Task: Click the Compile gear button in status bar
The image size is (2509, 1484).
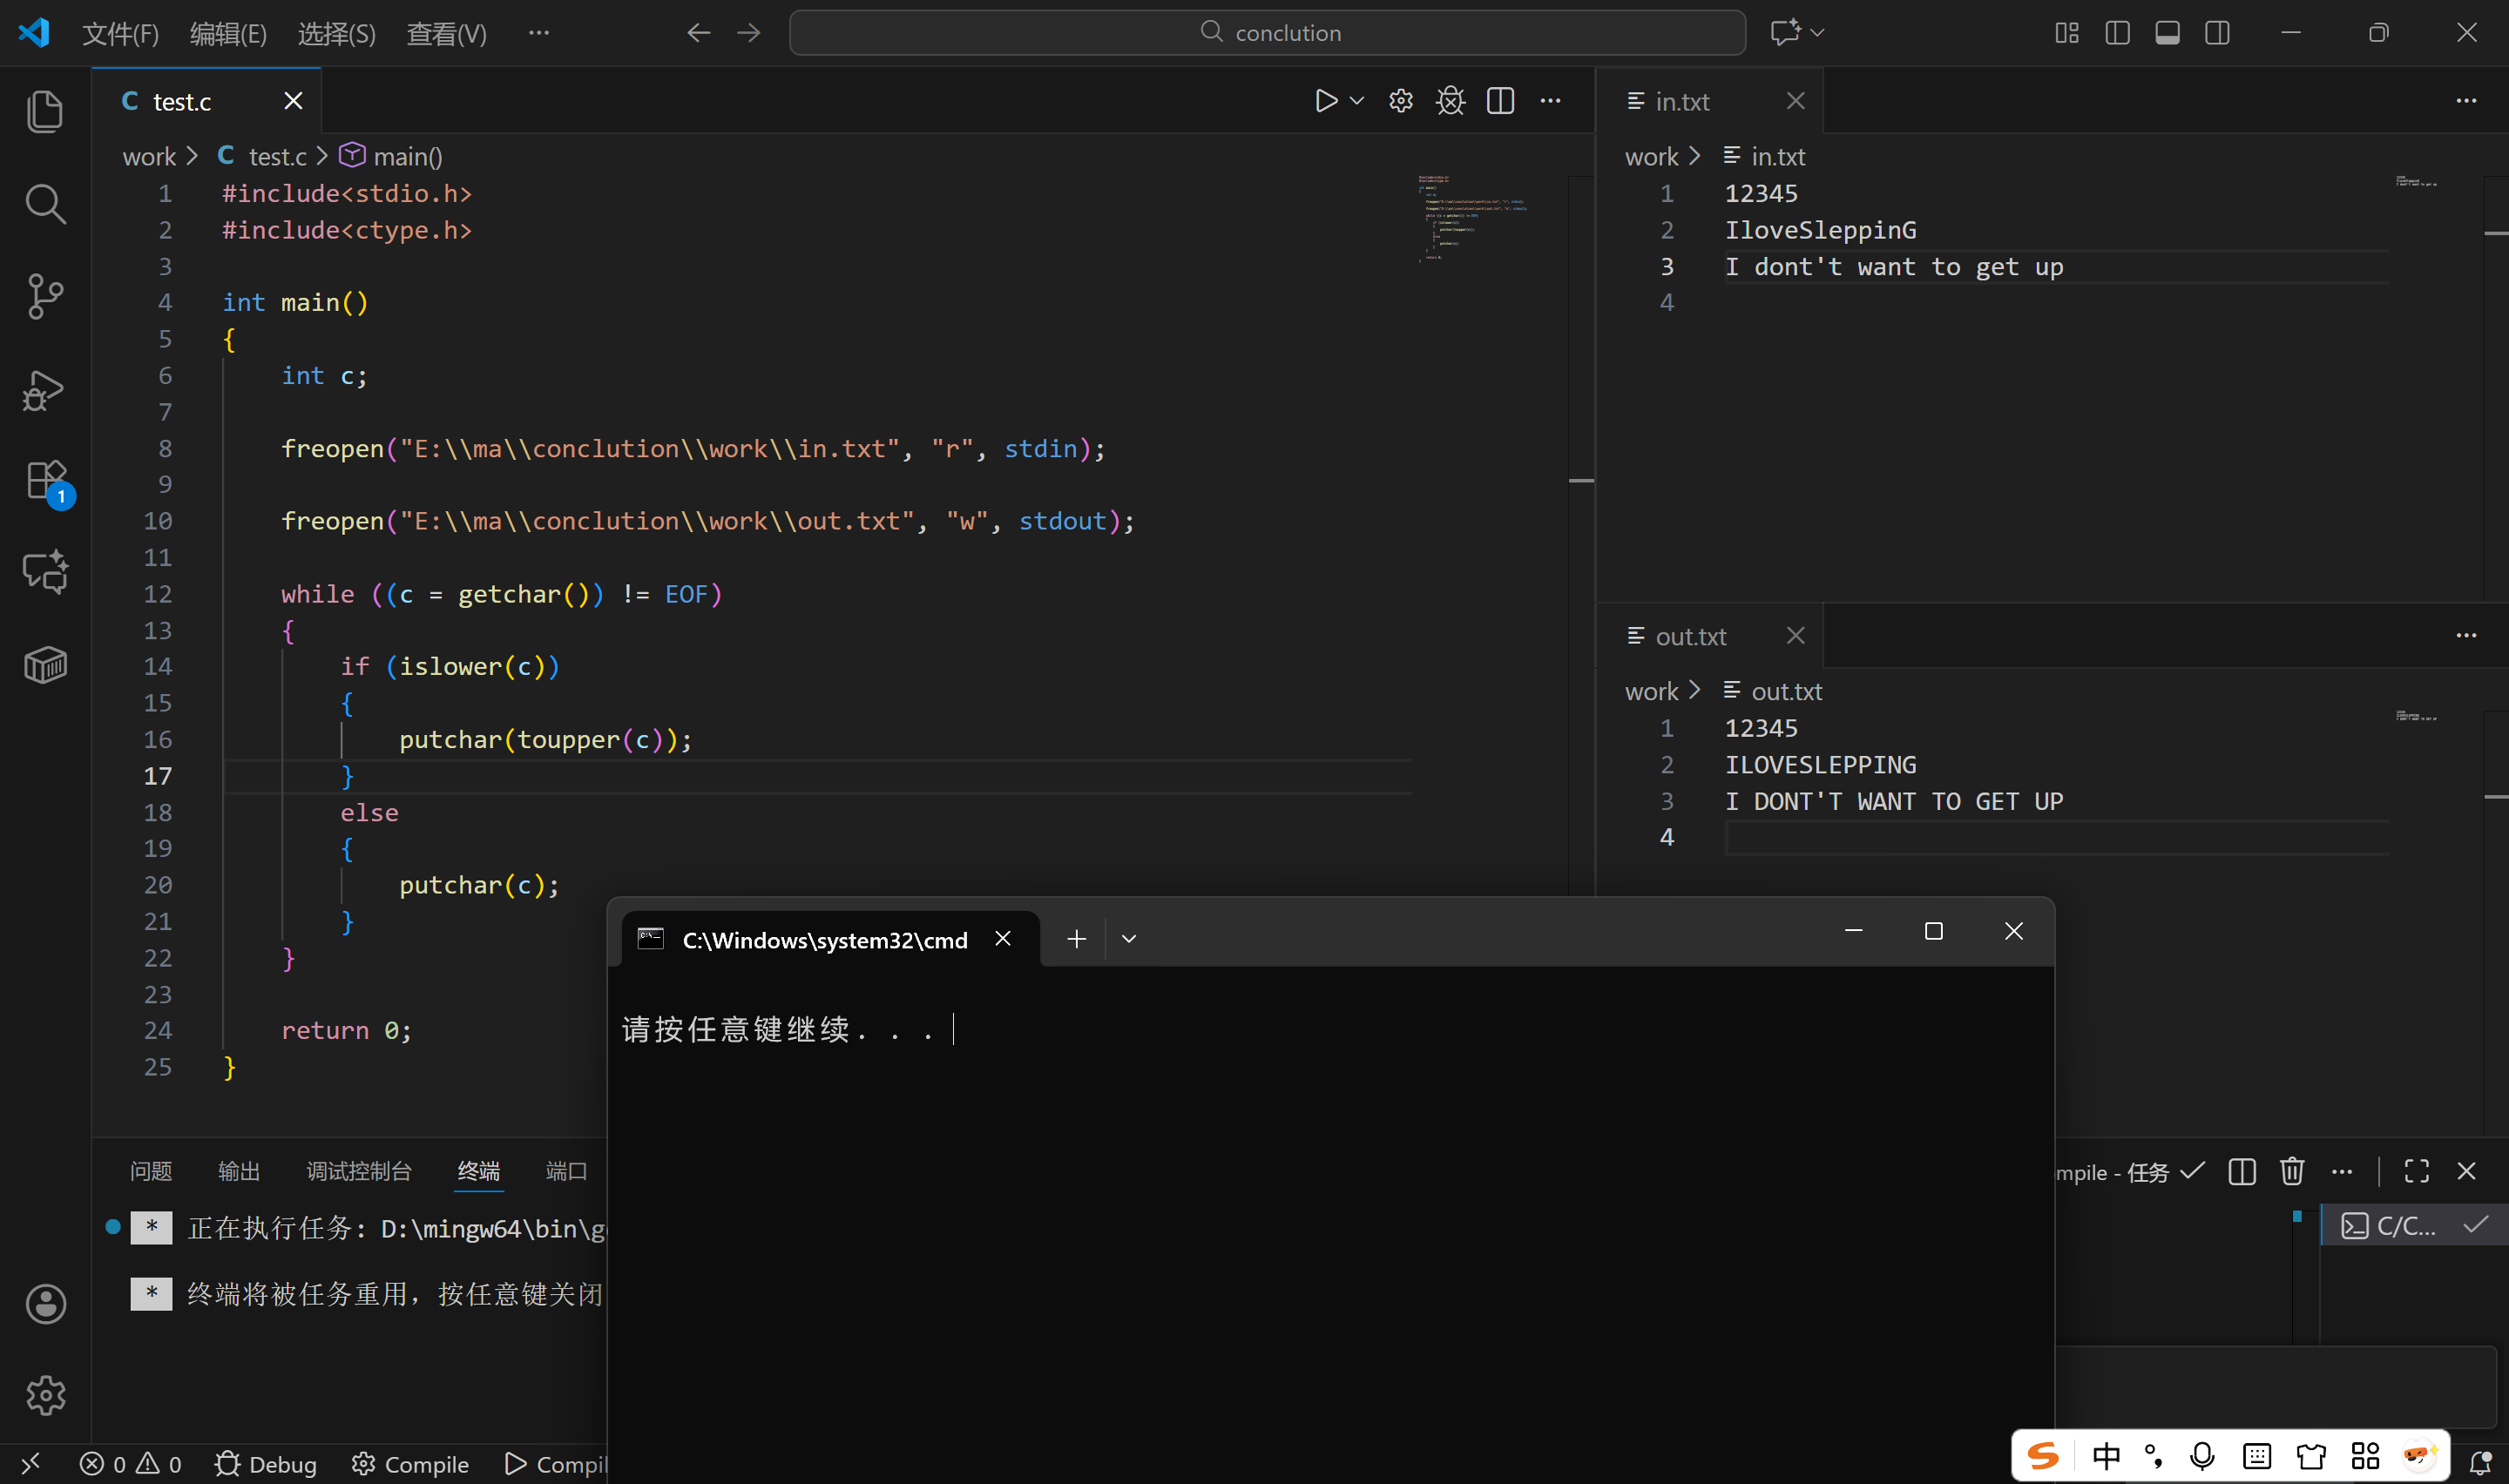Action: click(x=411, y=1464)
